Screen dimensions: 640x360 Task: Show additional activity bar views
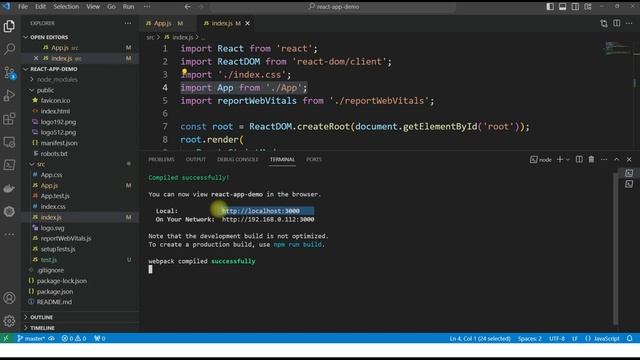coord(9,234)
